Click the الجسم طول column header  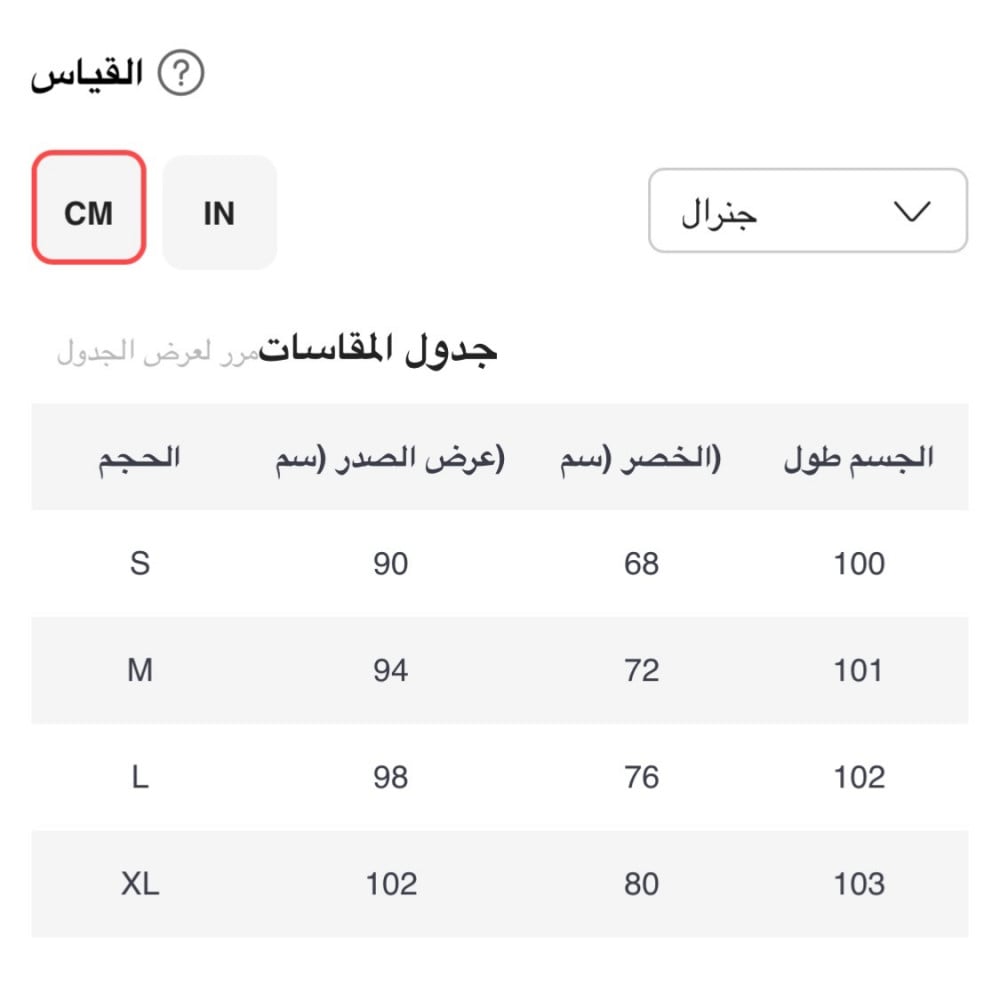point(859,458)
